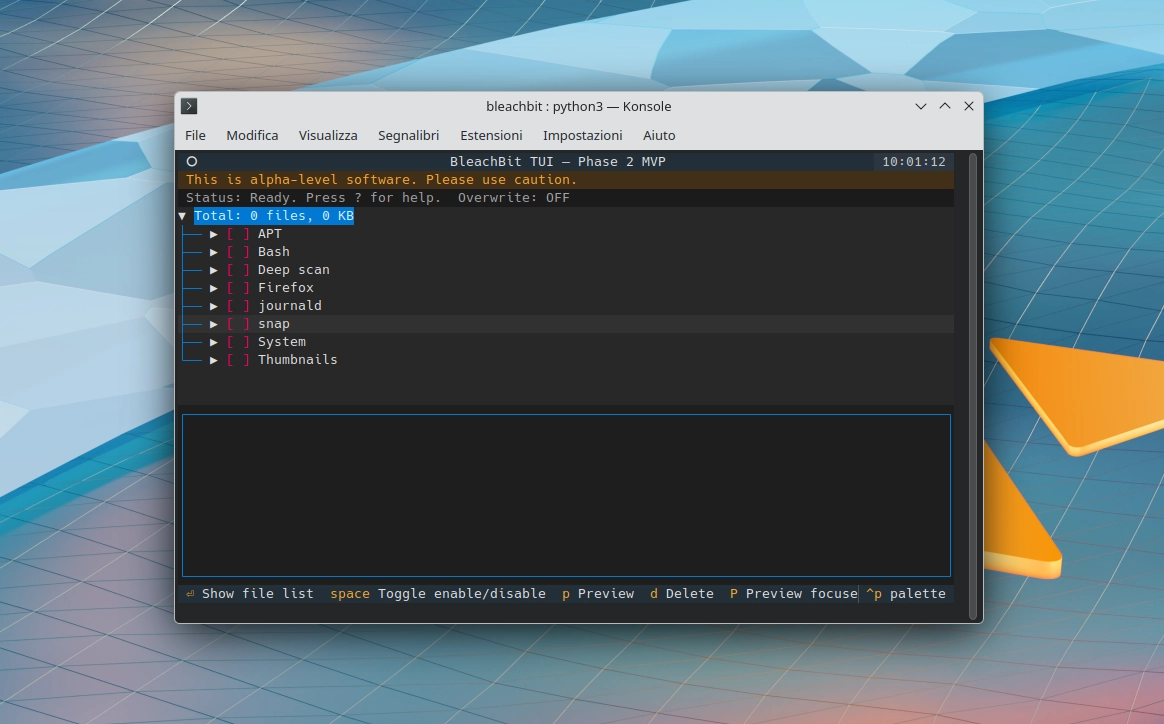
Task: Enable the Deep scan checkbox
Action: coord(238,270)
